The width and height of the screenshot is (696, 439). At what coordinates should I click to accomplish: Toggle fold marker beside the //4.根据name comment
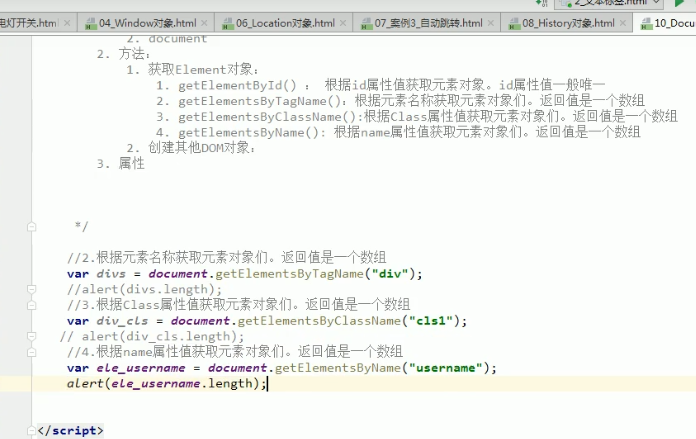click(32, 352)
